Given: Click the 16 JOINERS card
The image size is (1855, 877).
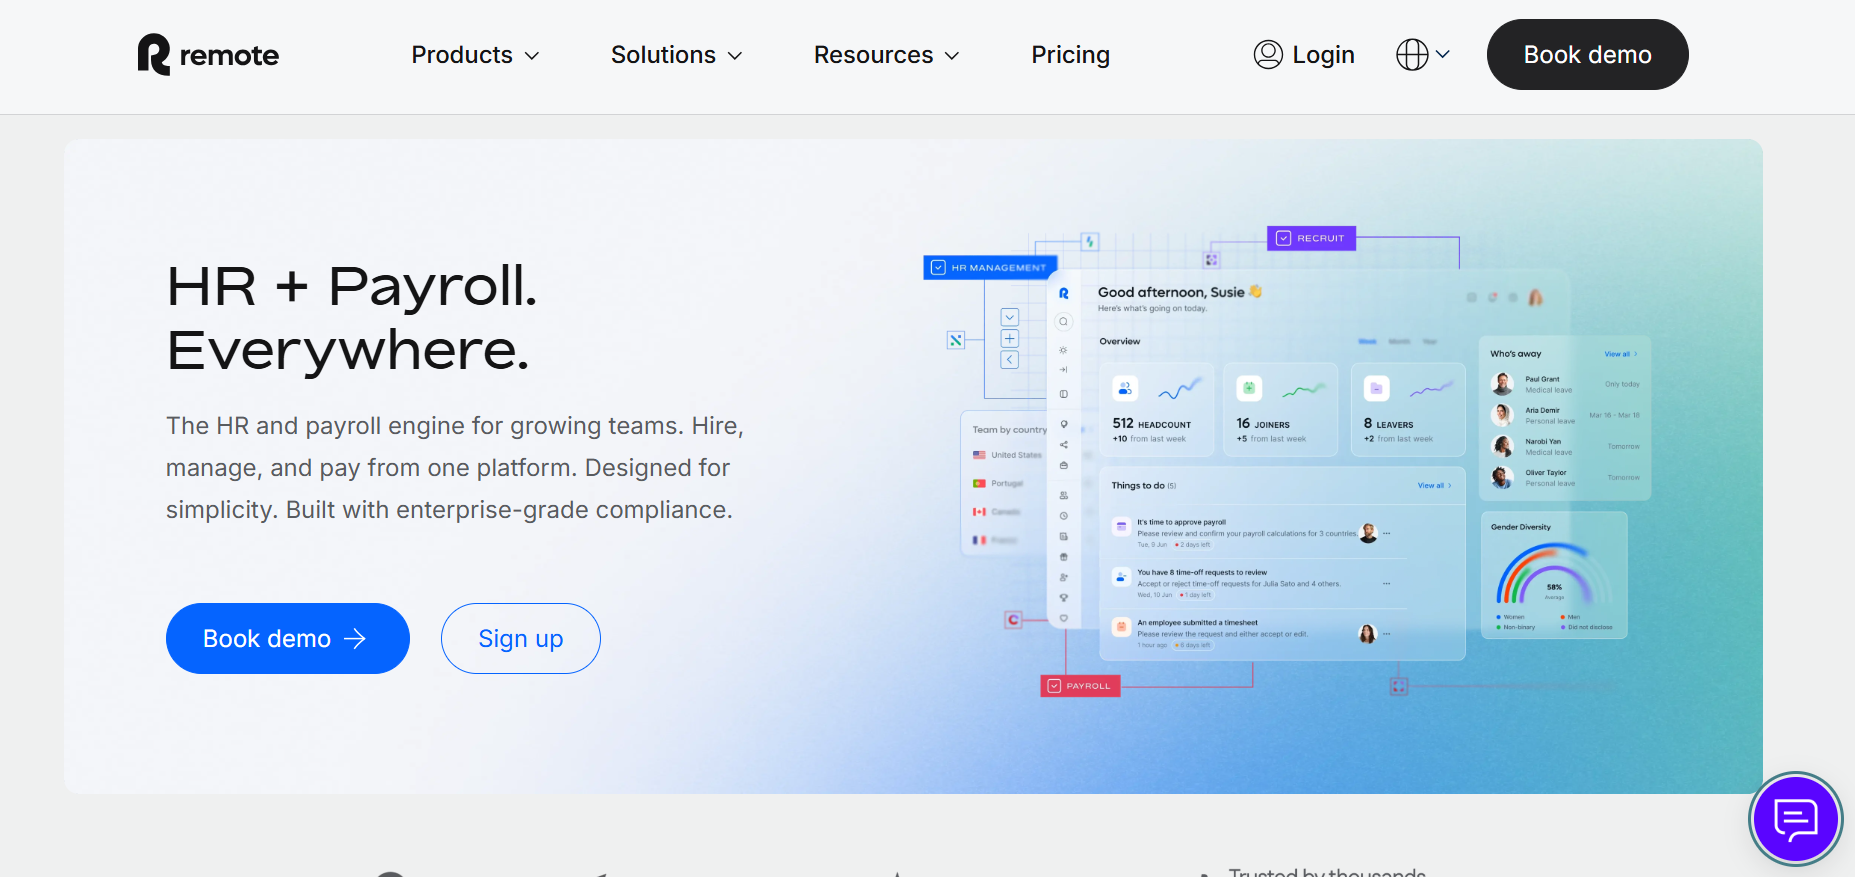Looking at the screenshot, I should click(x=1280, y=410).
